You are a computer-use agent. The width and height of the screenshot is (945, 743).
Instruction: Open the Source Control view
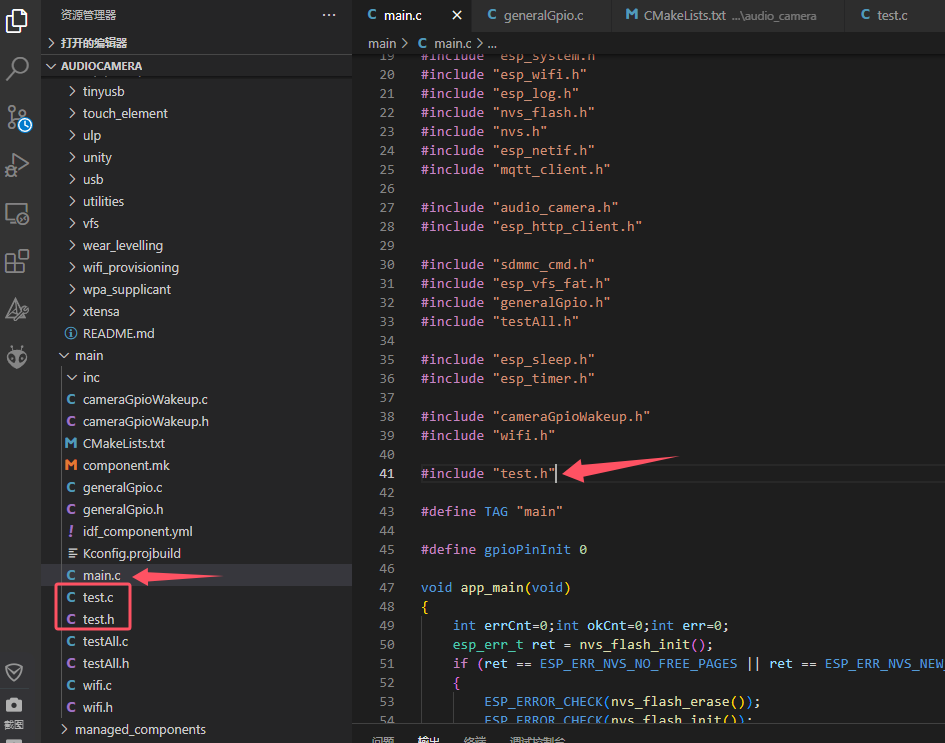pyautogui.click(x=18, y=118)
